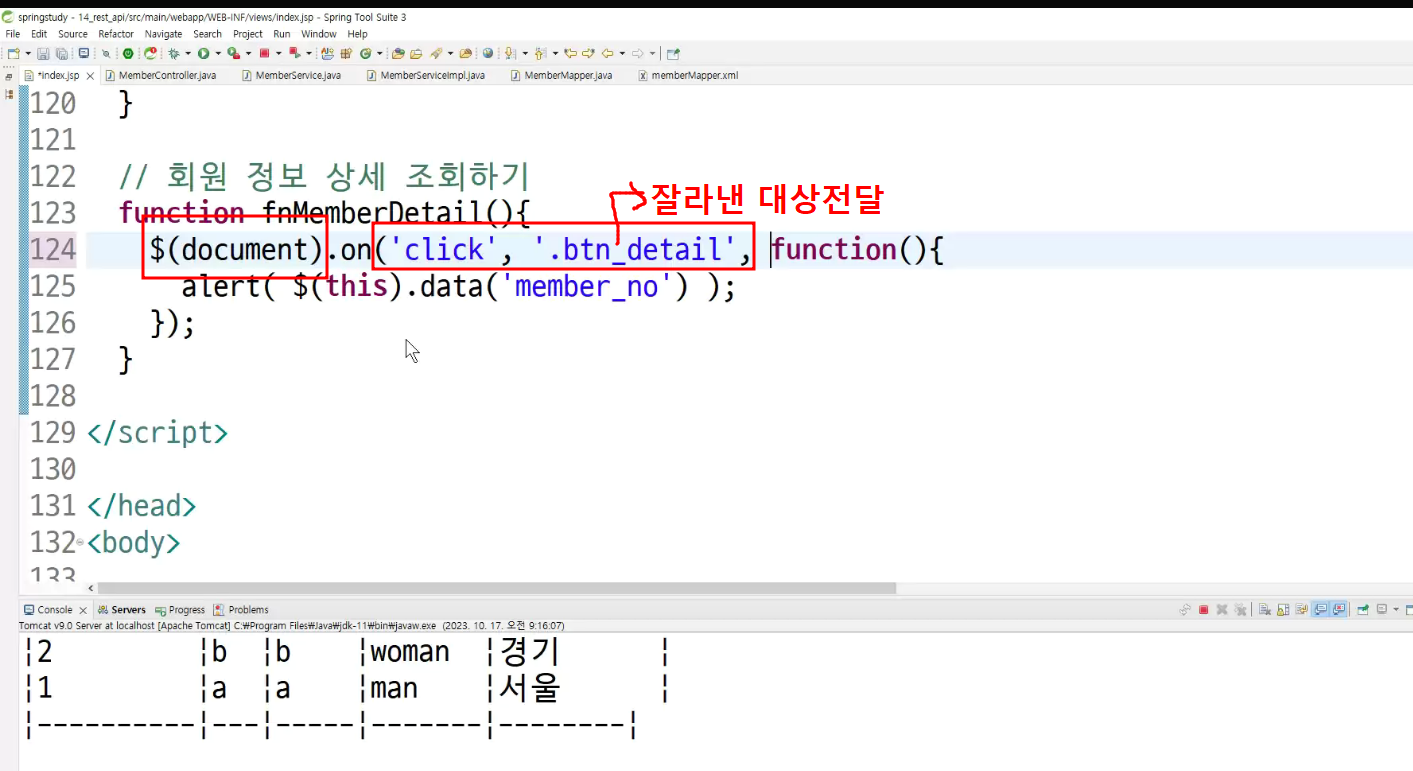Toggle the console Scroll Lock icon
Image resolution: width=1413 pixels, height=771 pixels.
coord(1283,609)
